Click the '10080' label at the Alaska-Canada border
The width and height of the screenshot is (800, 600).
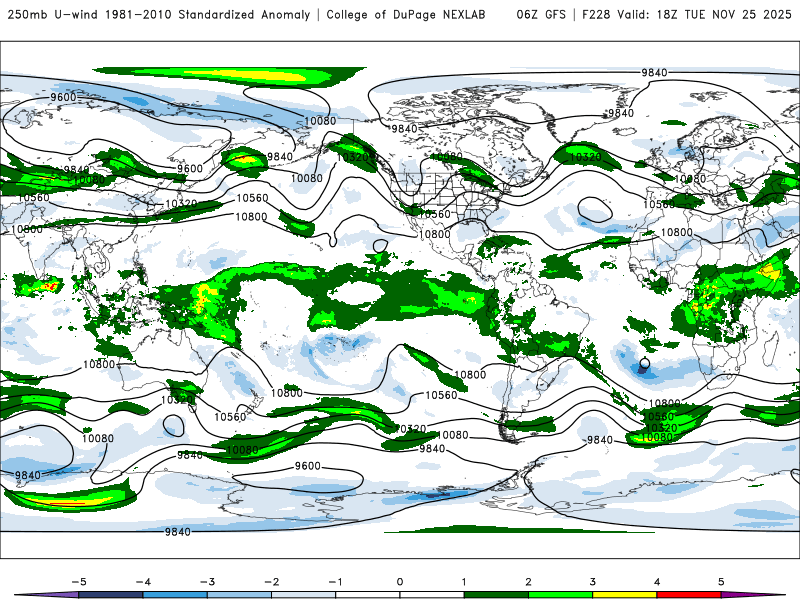(x=320, y=121)
